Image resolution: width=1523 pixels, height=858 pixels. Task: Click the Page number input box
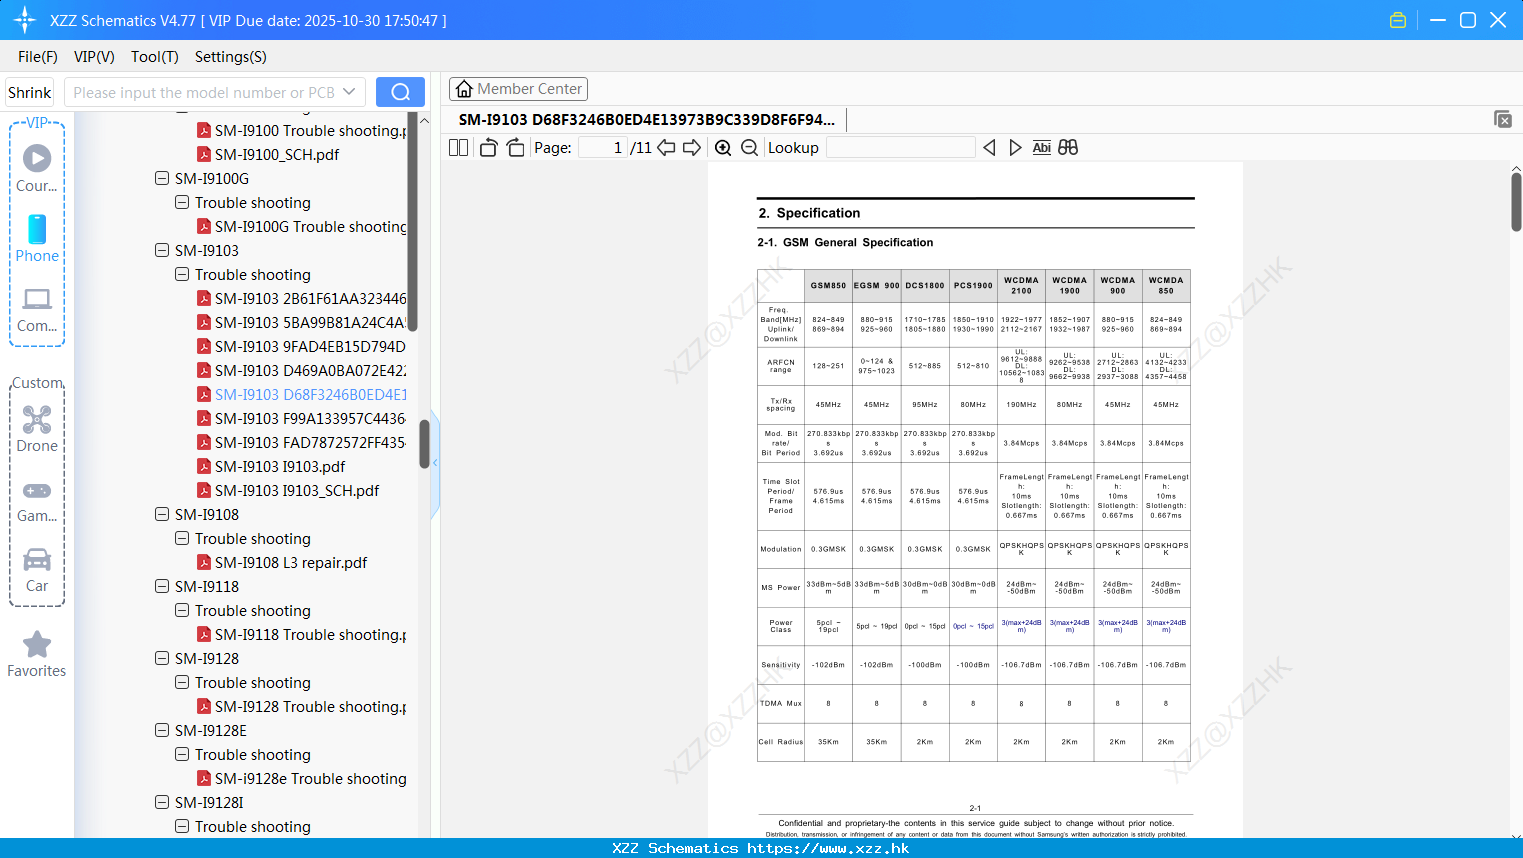(603, 147)
